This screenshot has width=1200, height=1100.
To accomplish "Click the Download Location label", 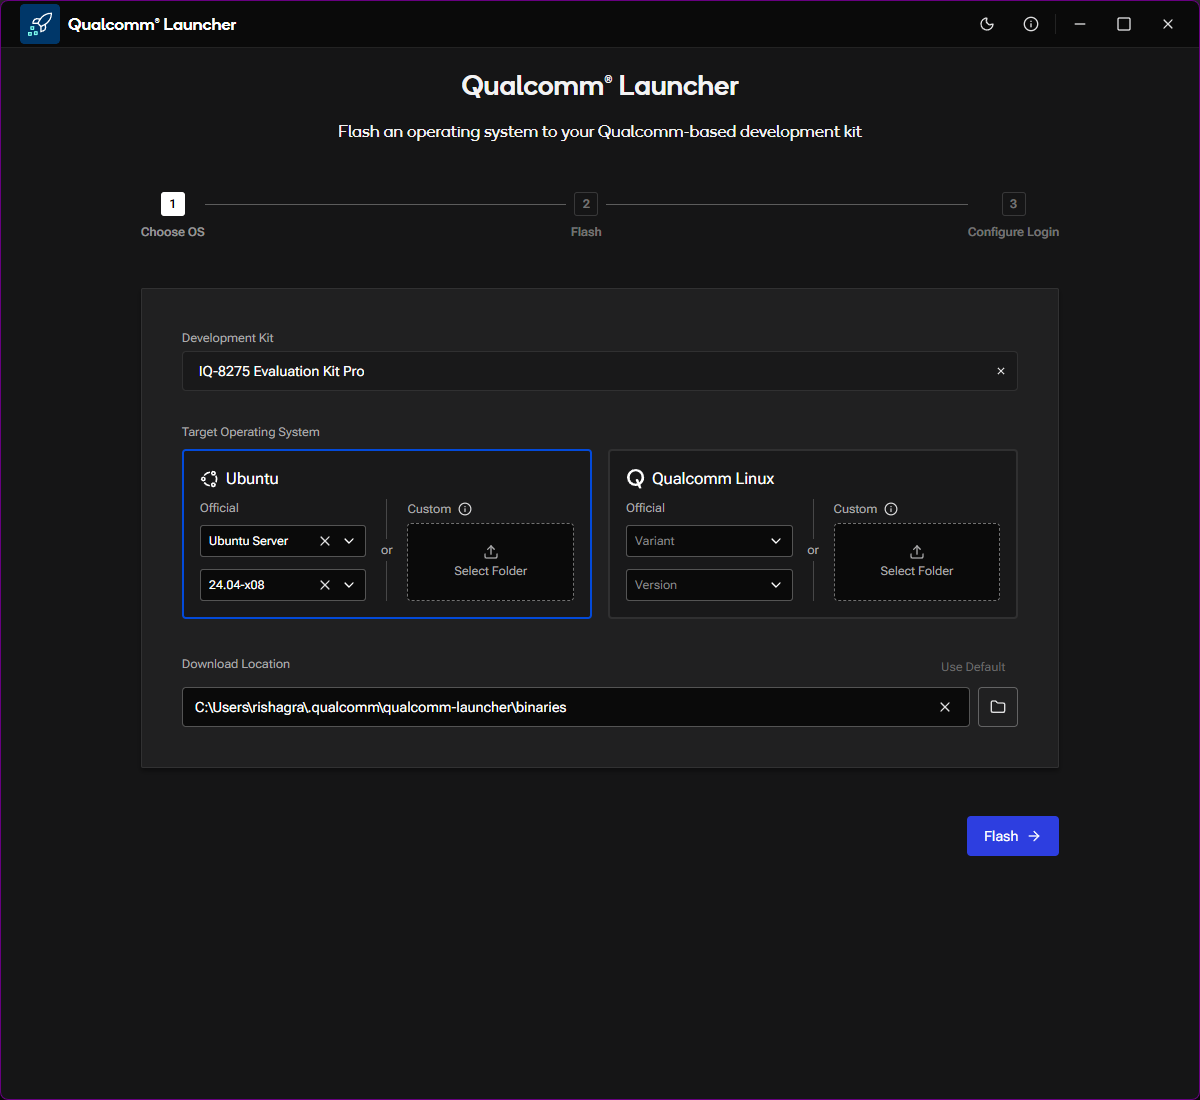I will tap(236, 664).
